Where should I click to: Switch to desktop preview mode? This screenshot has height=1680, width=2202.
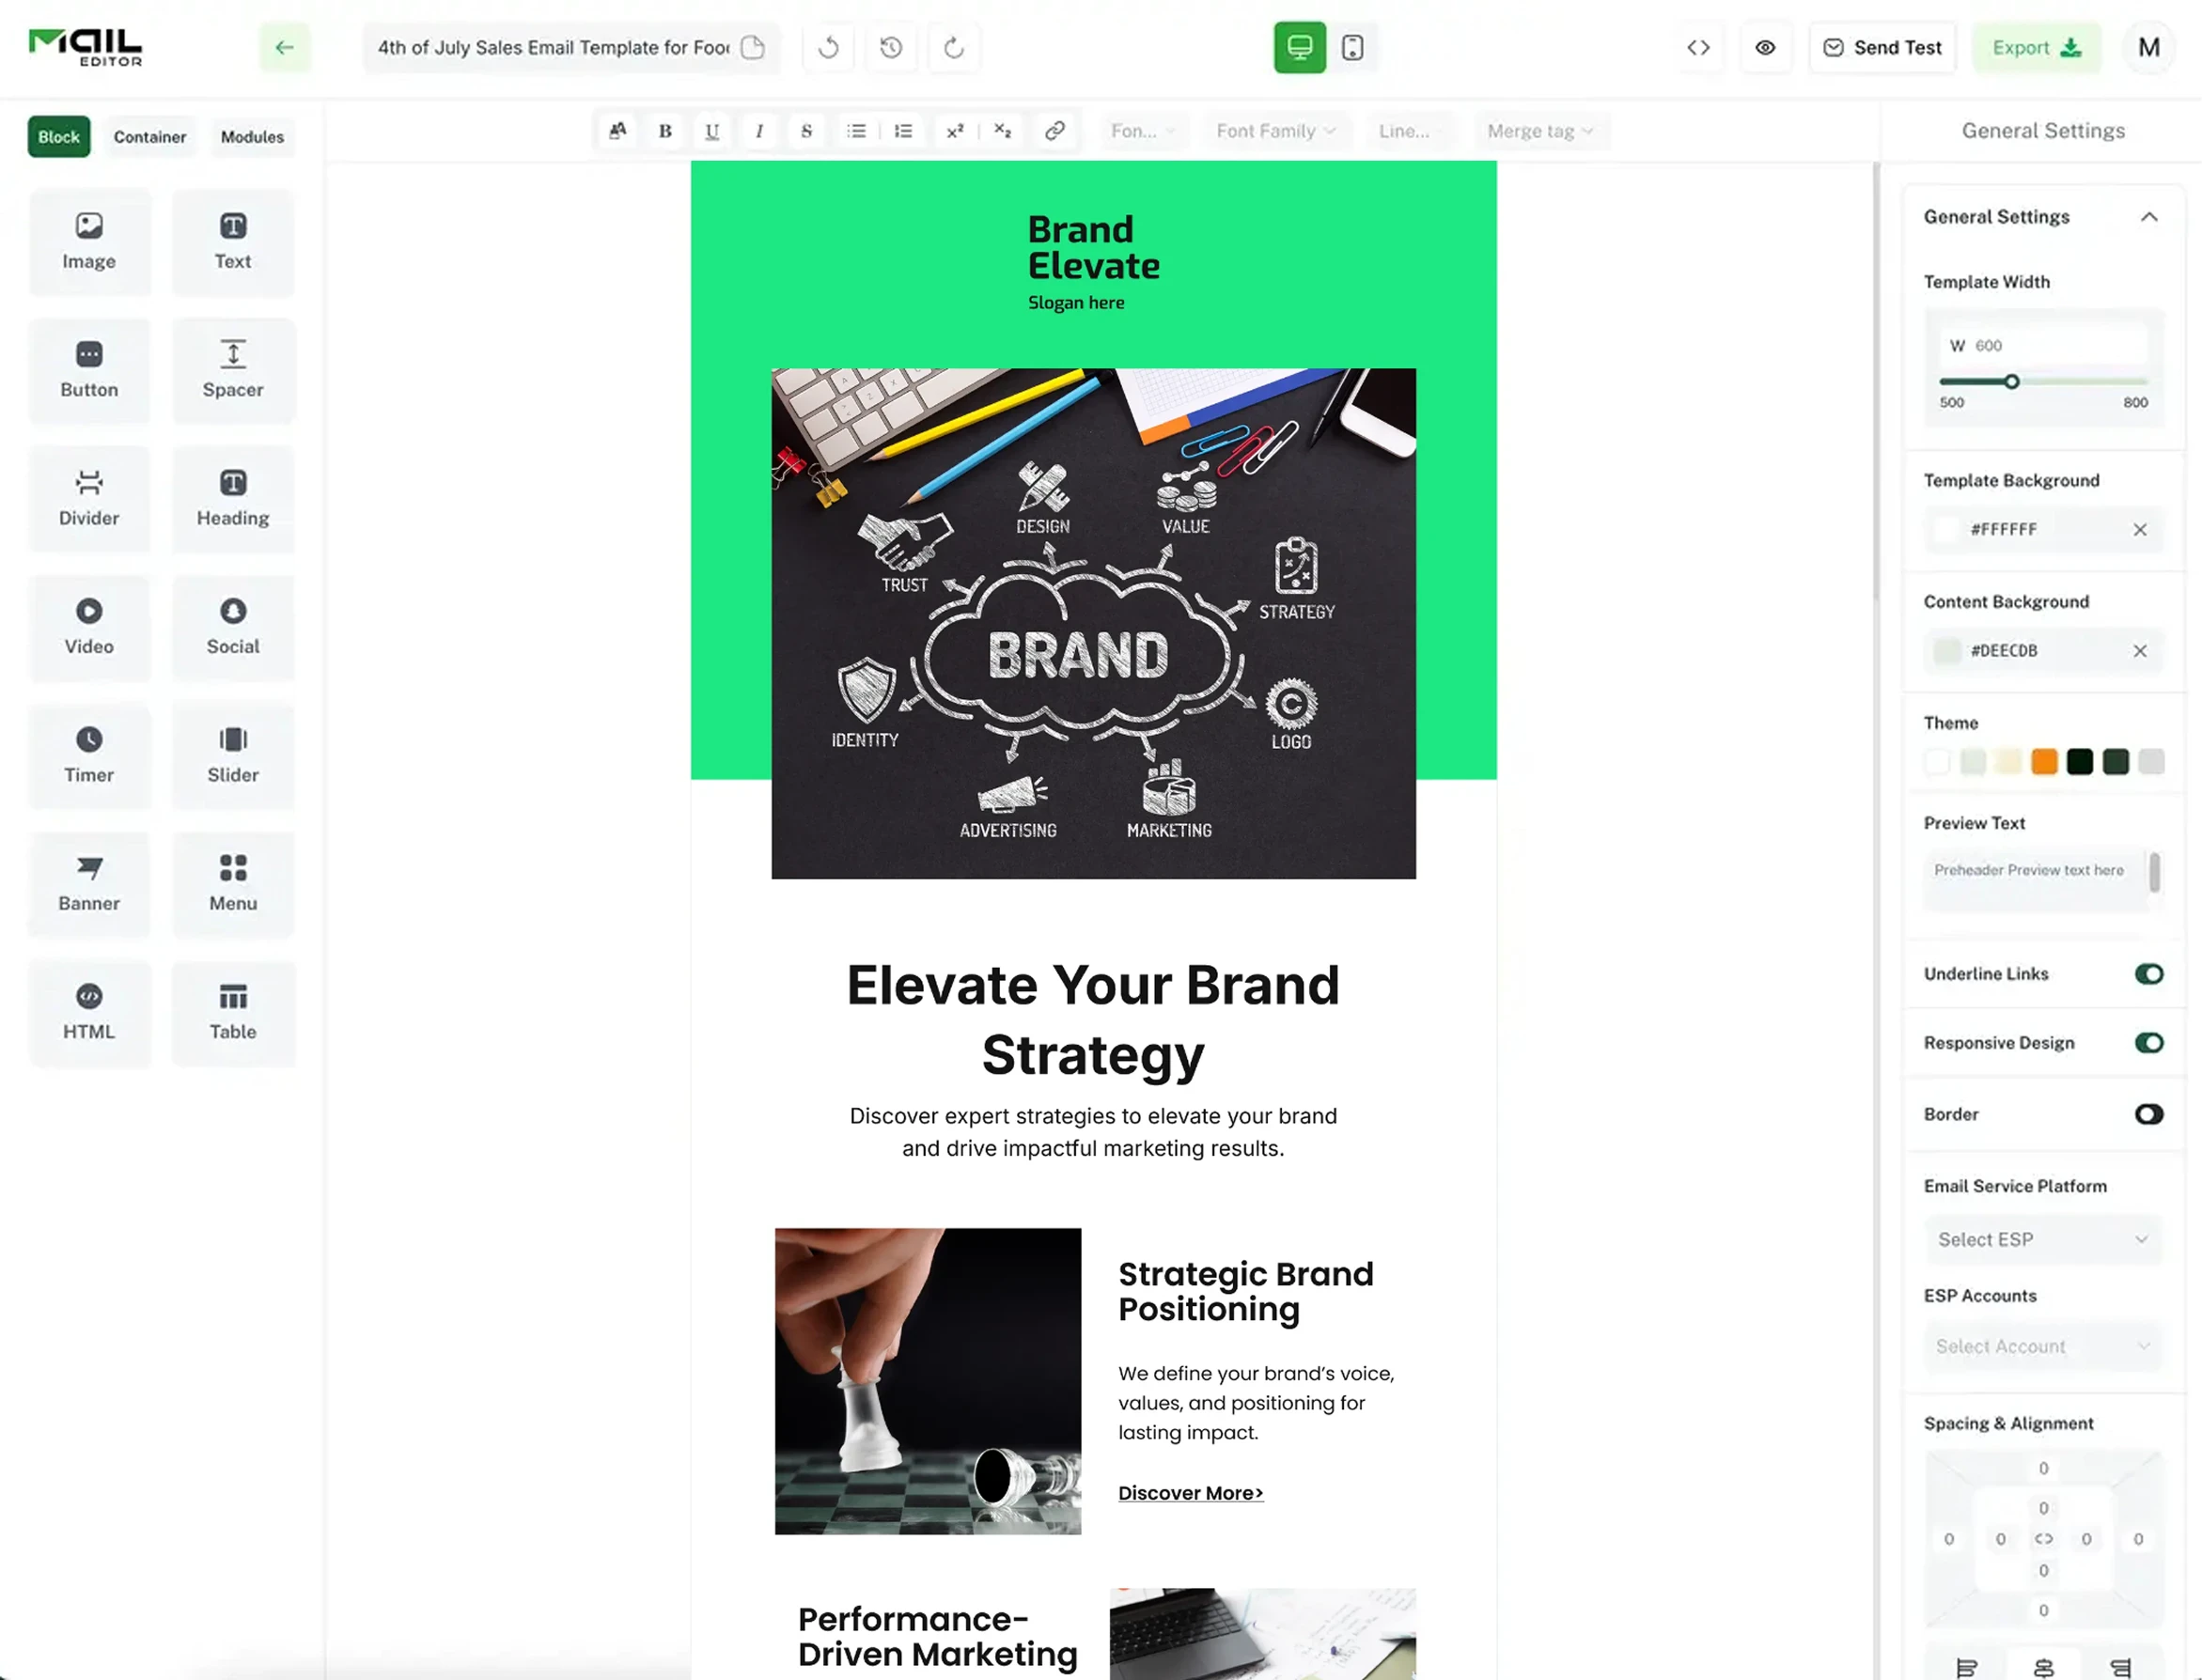tap(1300, 47)
